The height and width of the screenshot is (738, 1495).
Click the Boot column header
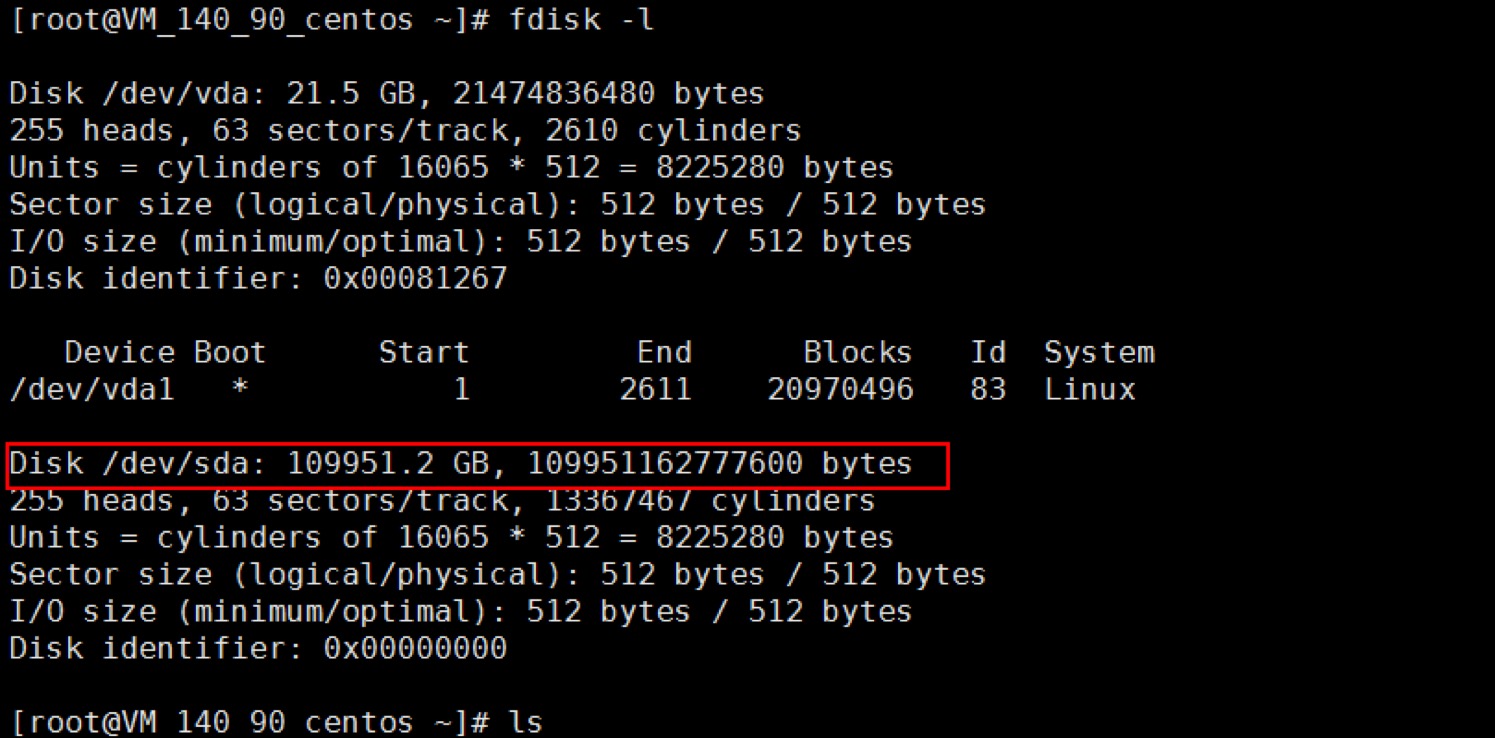(230, 352)
